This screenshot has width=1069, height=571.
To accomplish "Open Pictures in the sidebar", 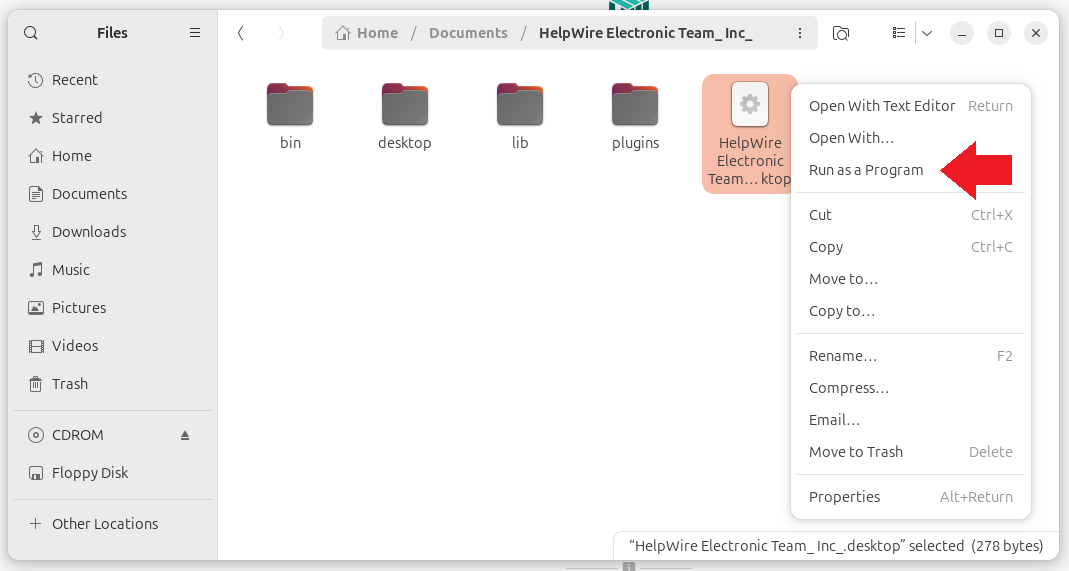I will click(112, 308).
